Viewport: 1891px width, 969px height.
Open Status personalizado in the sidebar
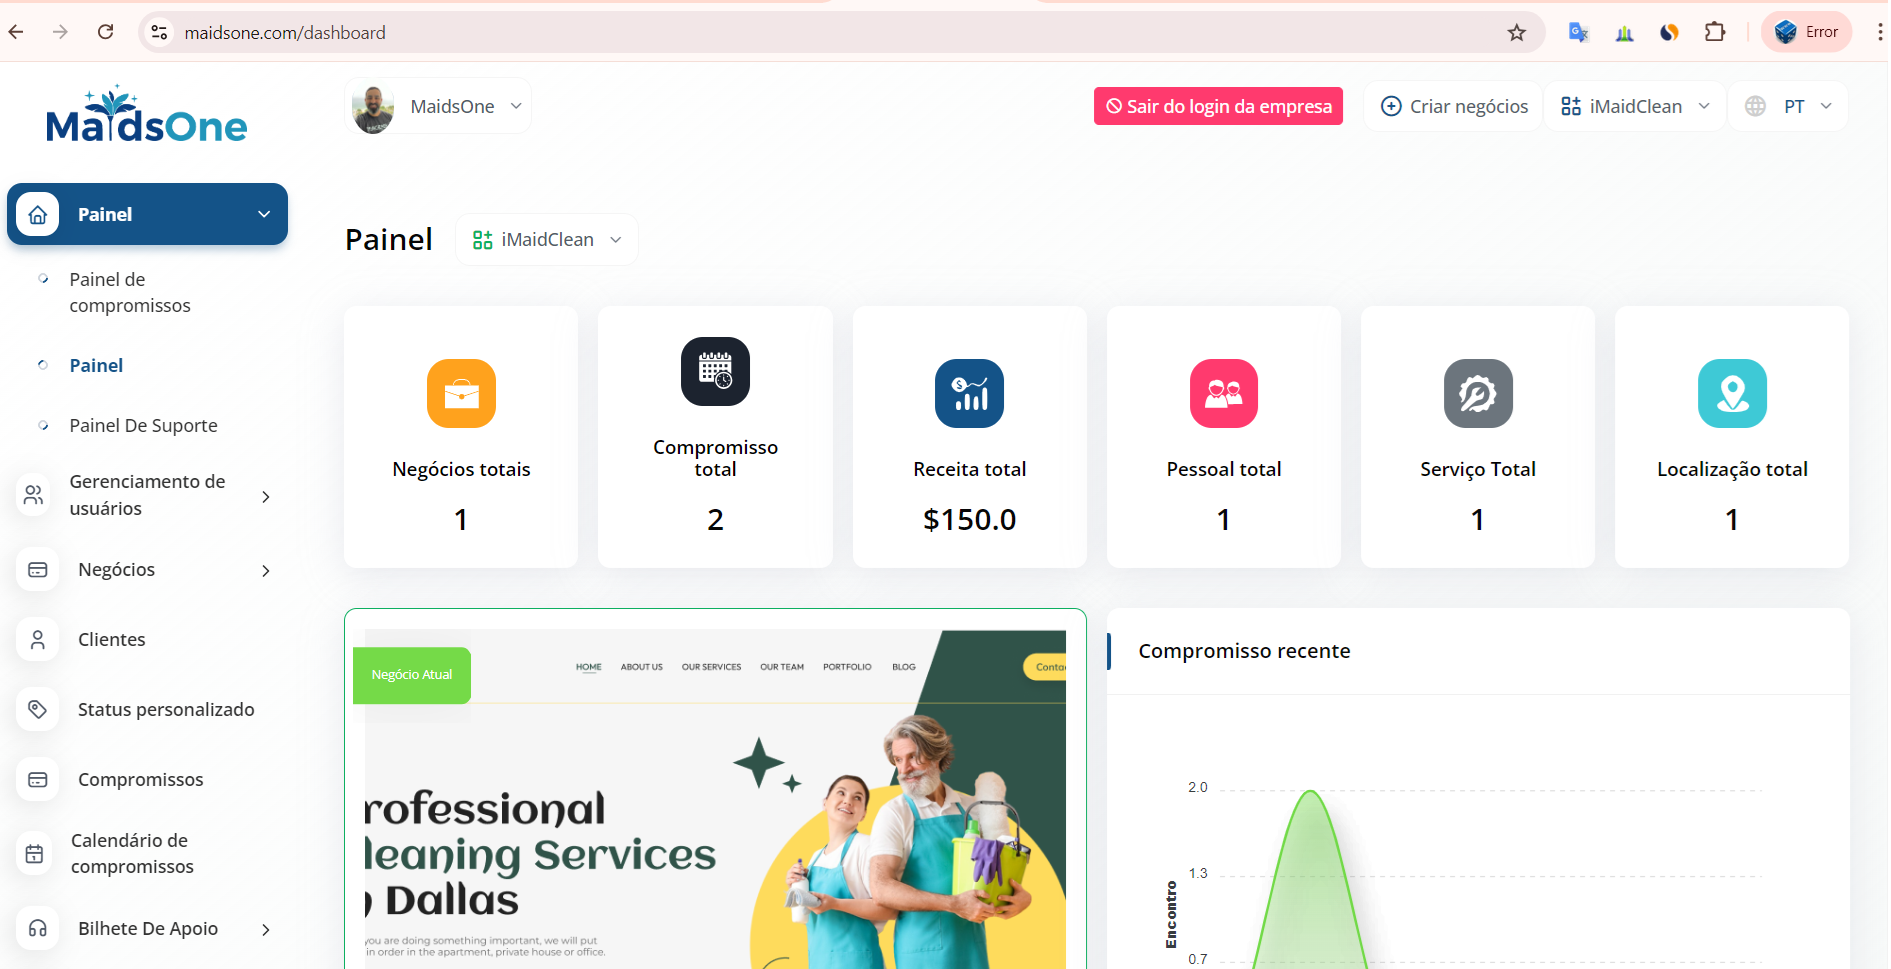tap(166, 710)
